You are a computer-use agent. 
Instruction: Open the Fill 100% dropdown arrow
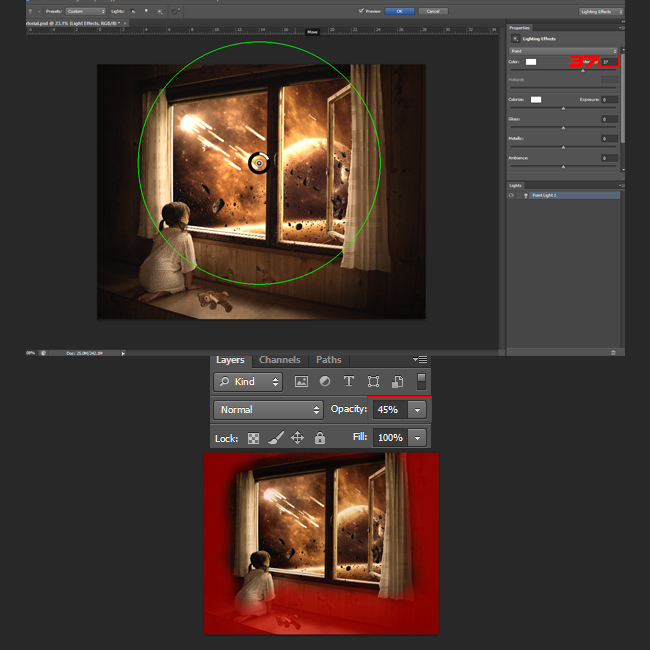pos(417,438)
